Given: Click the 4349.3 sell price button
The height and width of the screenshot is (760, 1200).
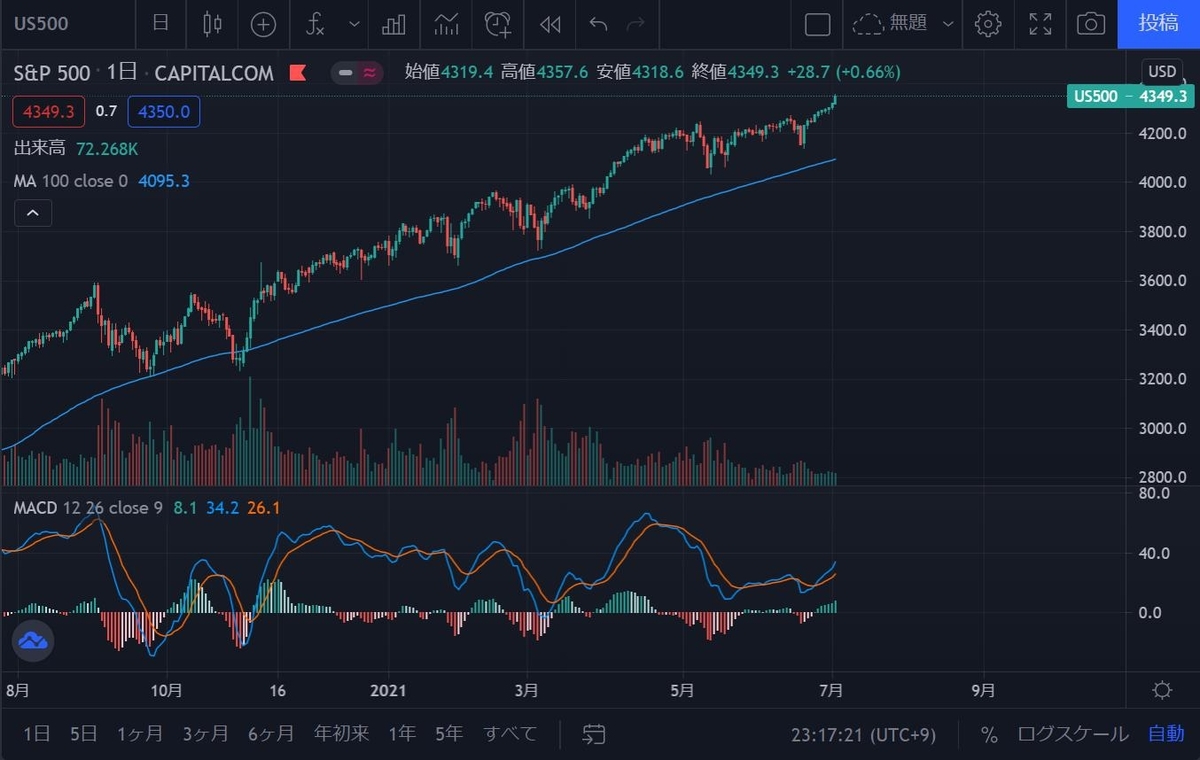Looking at the screenshot, I should [x=50, y=112].
